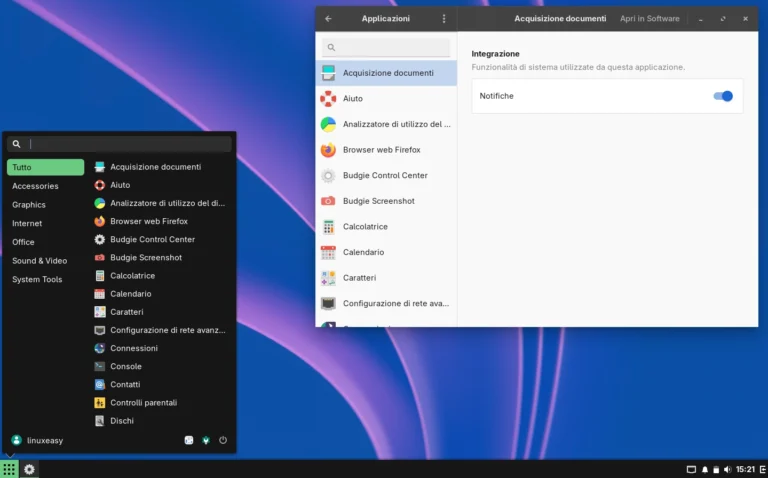Open Controlli parentali from the app menu
The width and height of the screenshot is (768, 478).
click(x=143, y=403)
